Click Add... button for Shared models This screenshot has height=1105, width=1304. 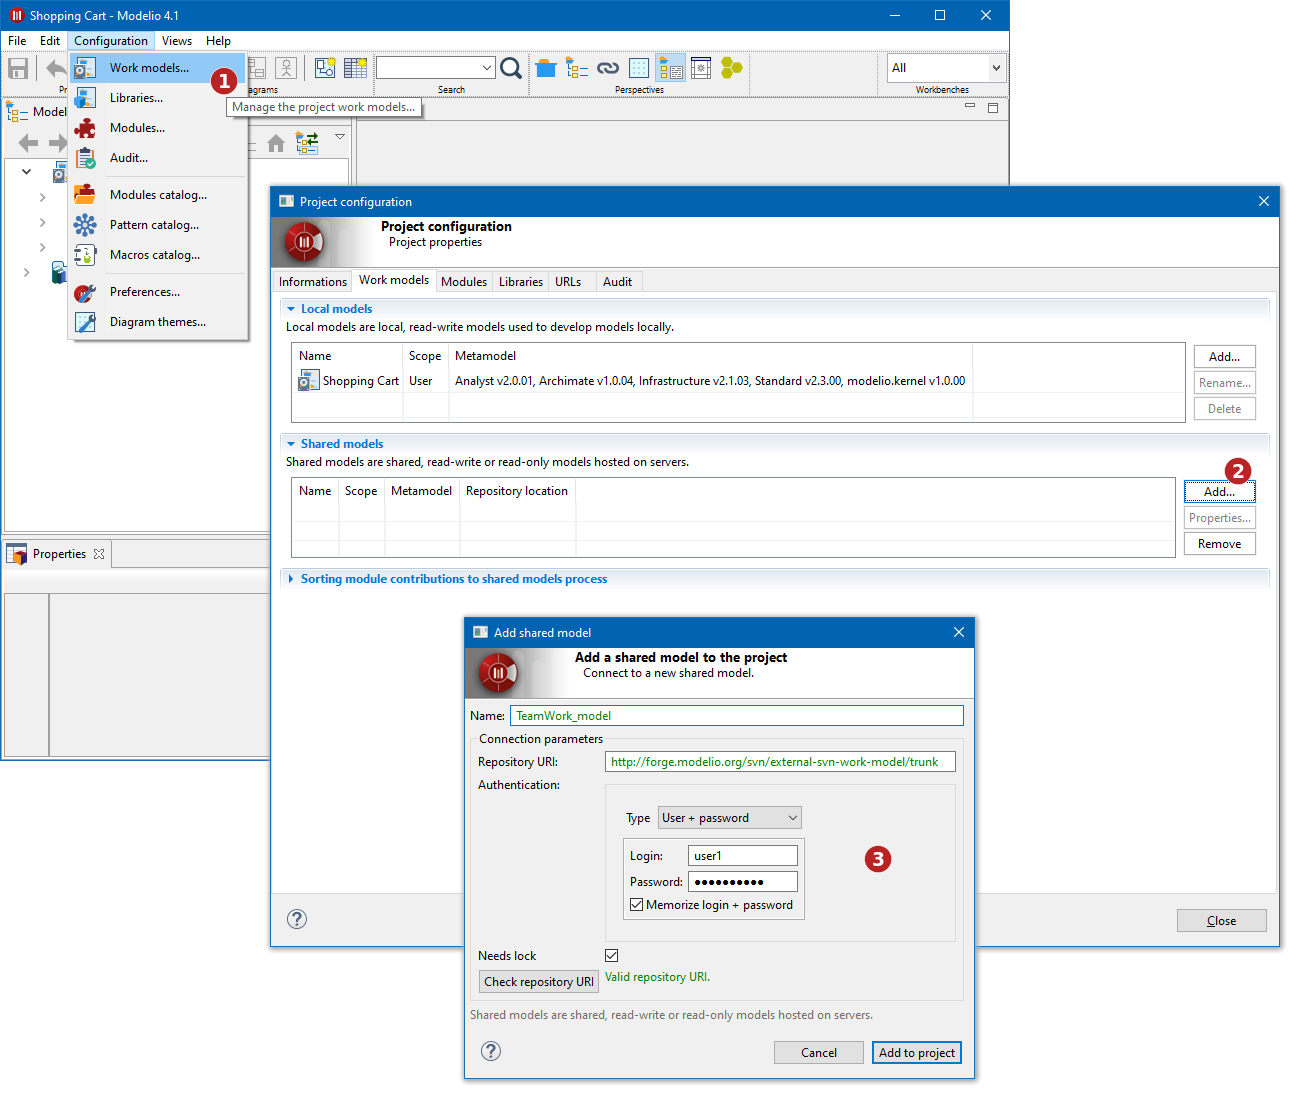[x=1219, y=492]
